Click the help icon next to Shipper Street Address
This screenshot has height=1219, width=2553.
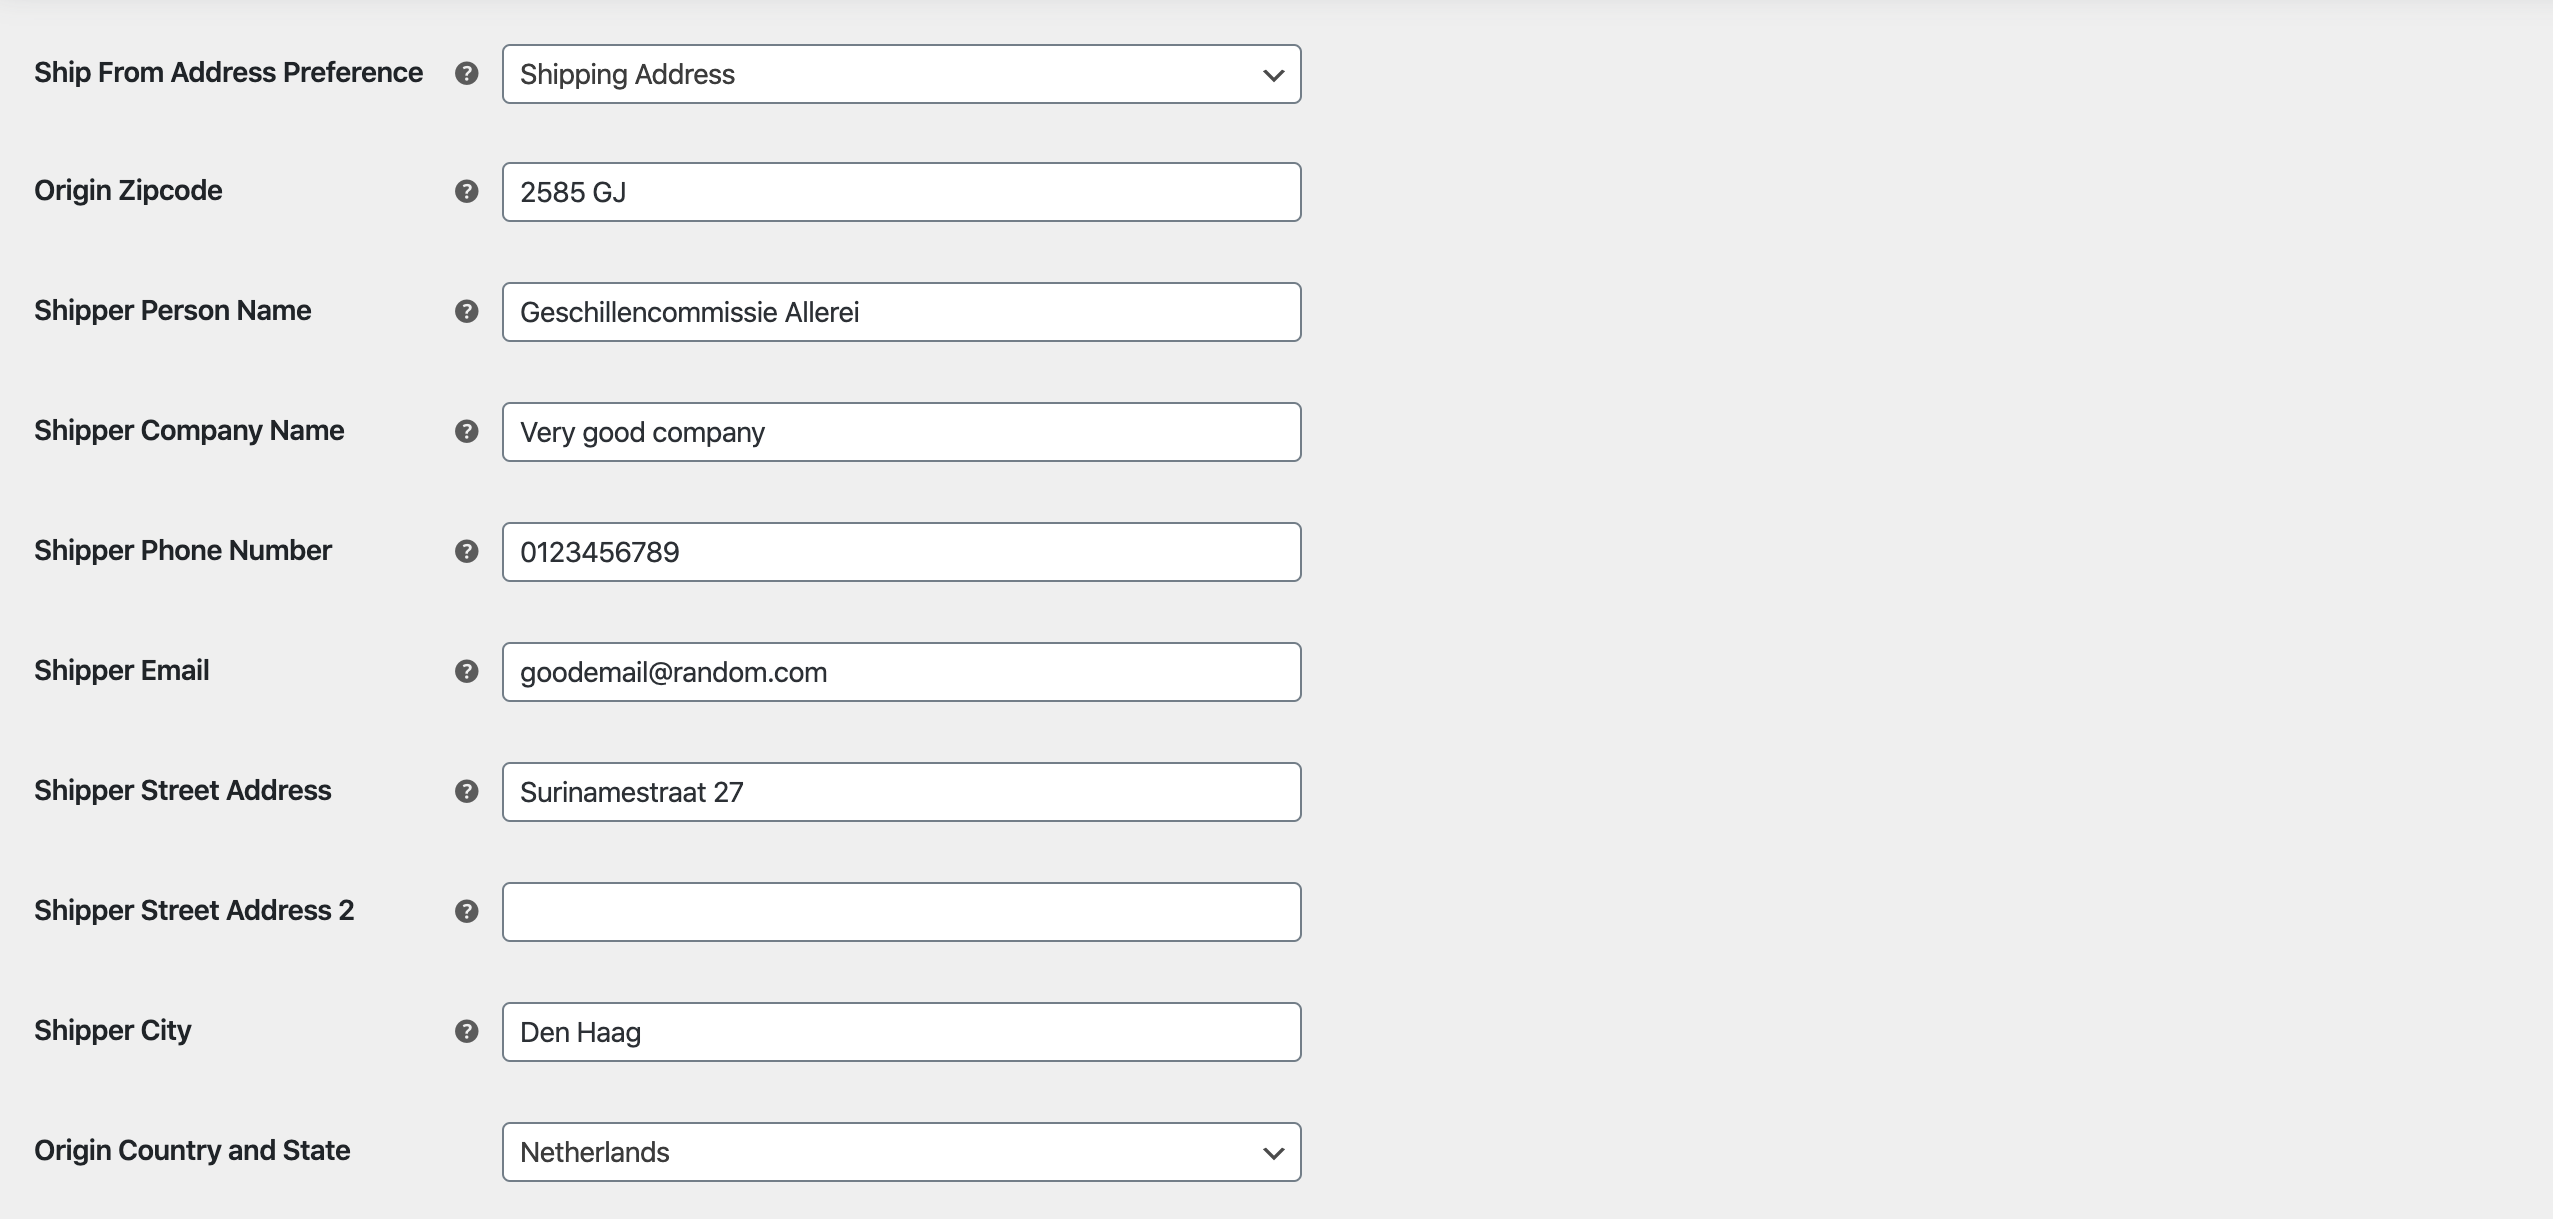coord(467,791)
